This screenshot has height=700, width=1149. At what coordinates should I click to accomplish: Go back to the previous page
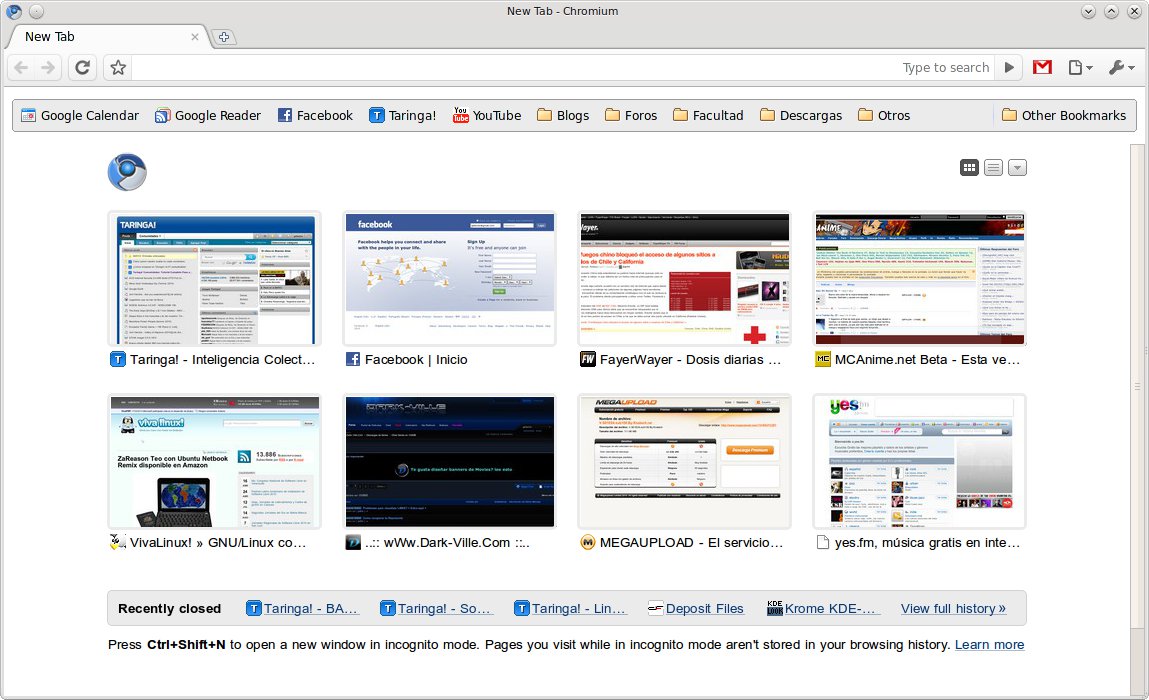click(21, 67)
